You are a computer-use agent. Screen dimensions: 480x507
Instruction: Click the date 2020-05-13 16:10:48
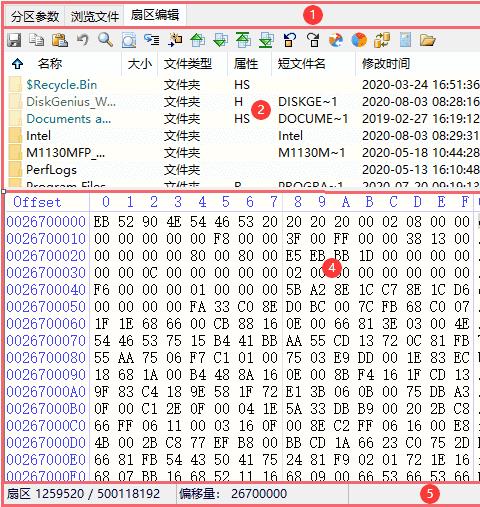click(x=421, y=170)
